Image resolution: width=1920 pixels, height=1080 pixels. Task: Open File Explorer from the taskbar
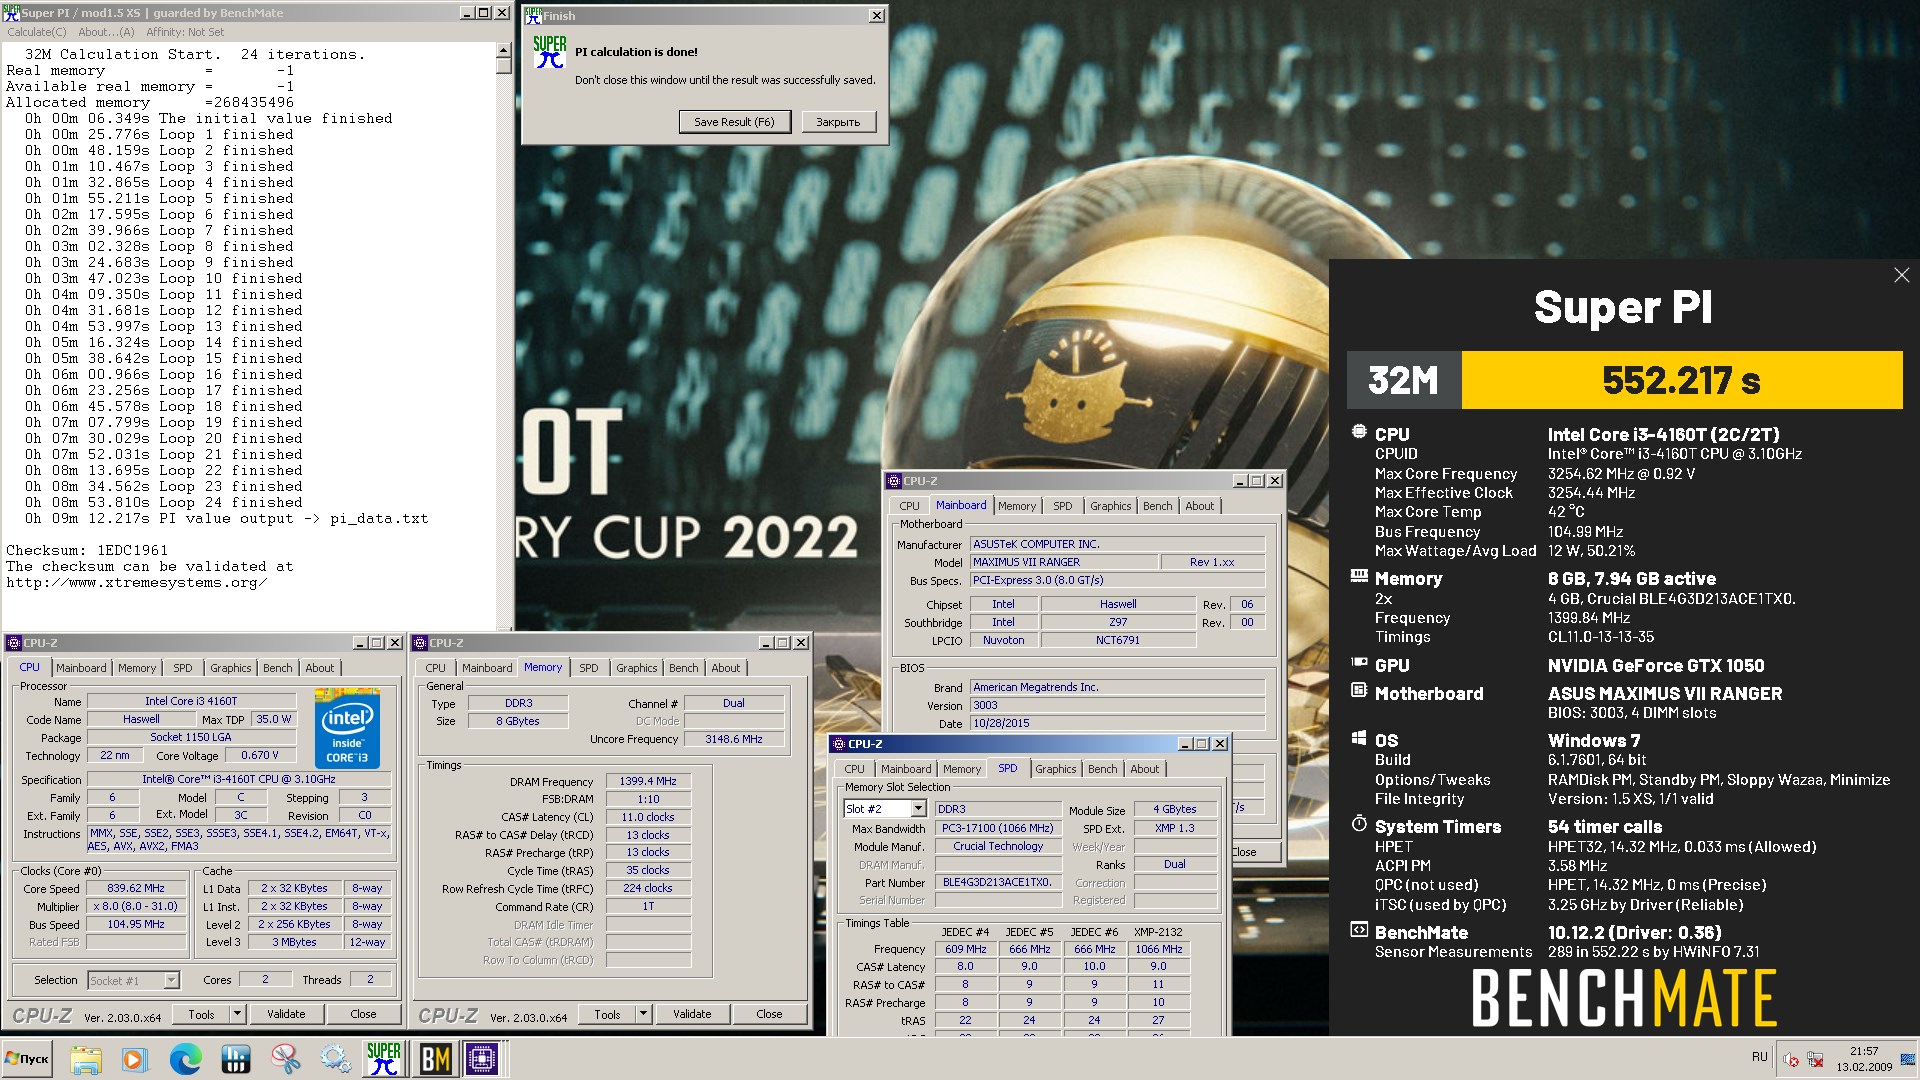pyautogui.click(x=86, y=1059)
